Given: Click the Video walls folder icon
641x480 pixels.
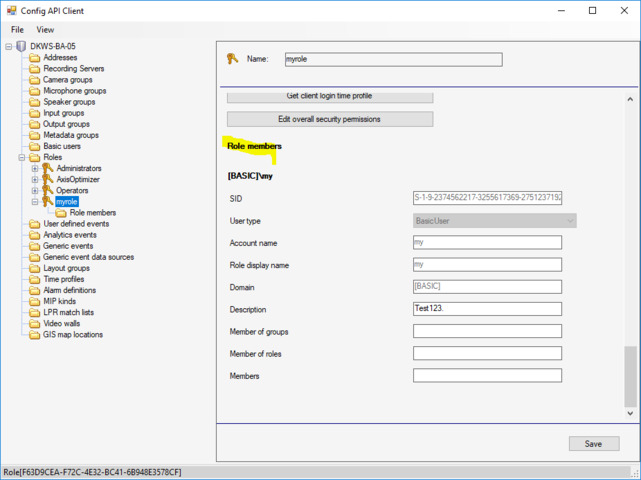Looking at the screenshot, I should click(x=35, y=324).
